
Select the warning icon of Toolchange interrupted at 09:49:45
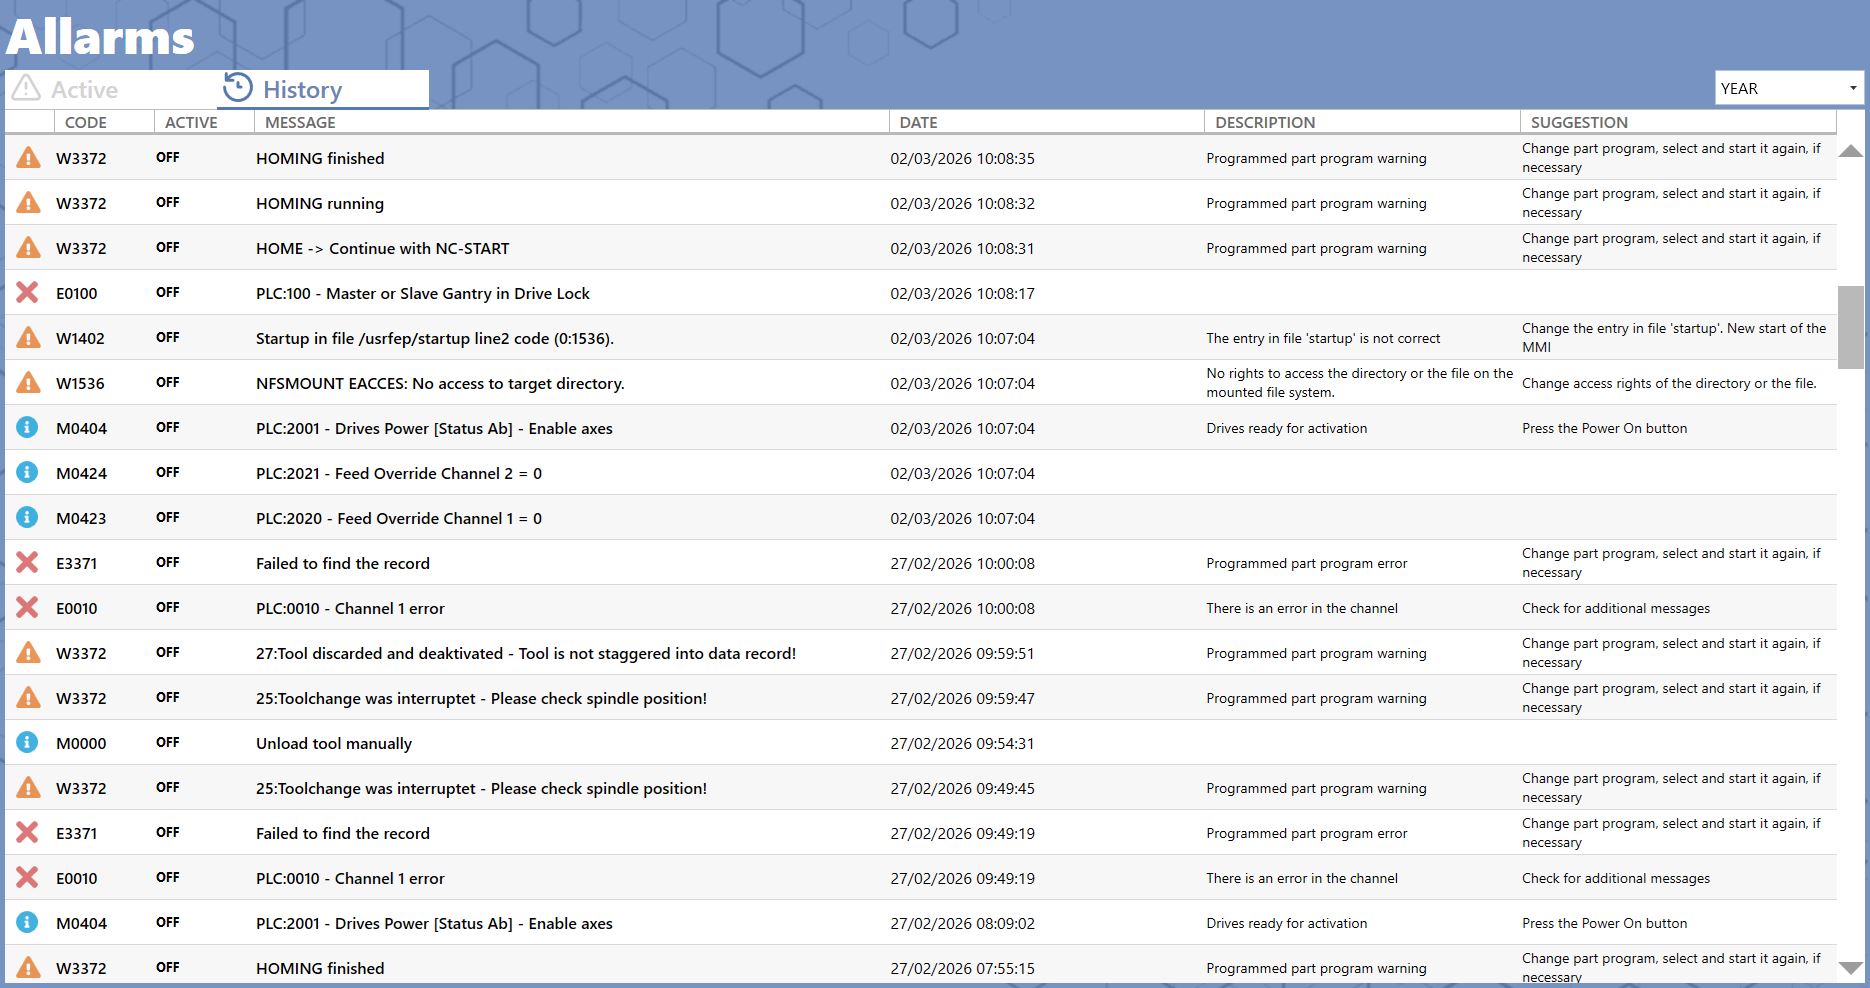28,788
